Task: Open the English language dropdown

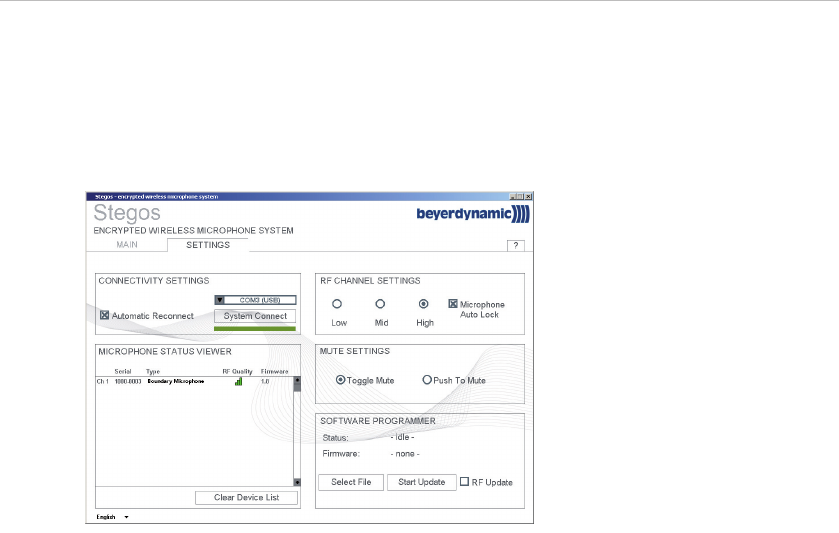Action: [x=112, y=517]
